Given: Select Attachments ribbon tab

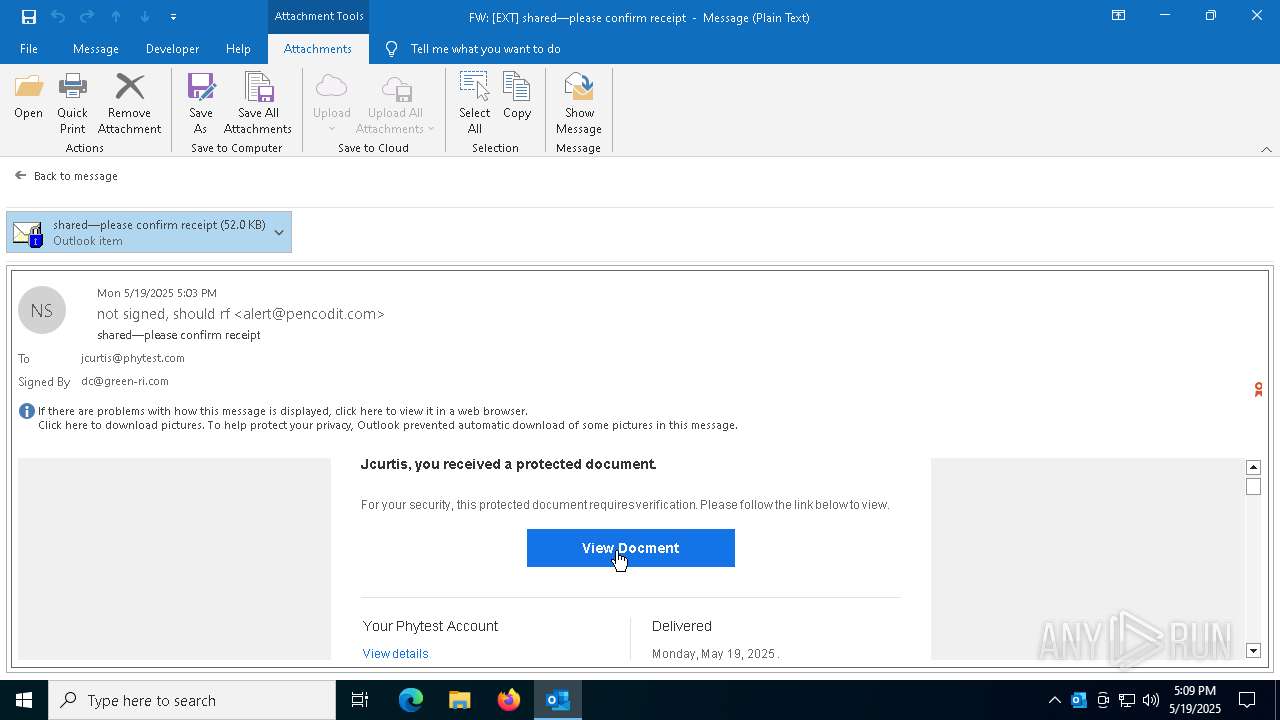Looking at the screenshot, I should pos(318,48).
